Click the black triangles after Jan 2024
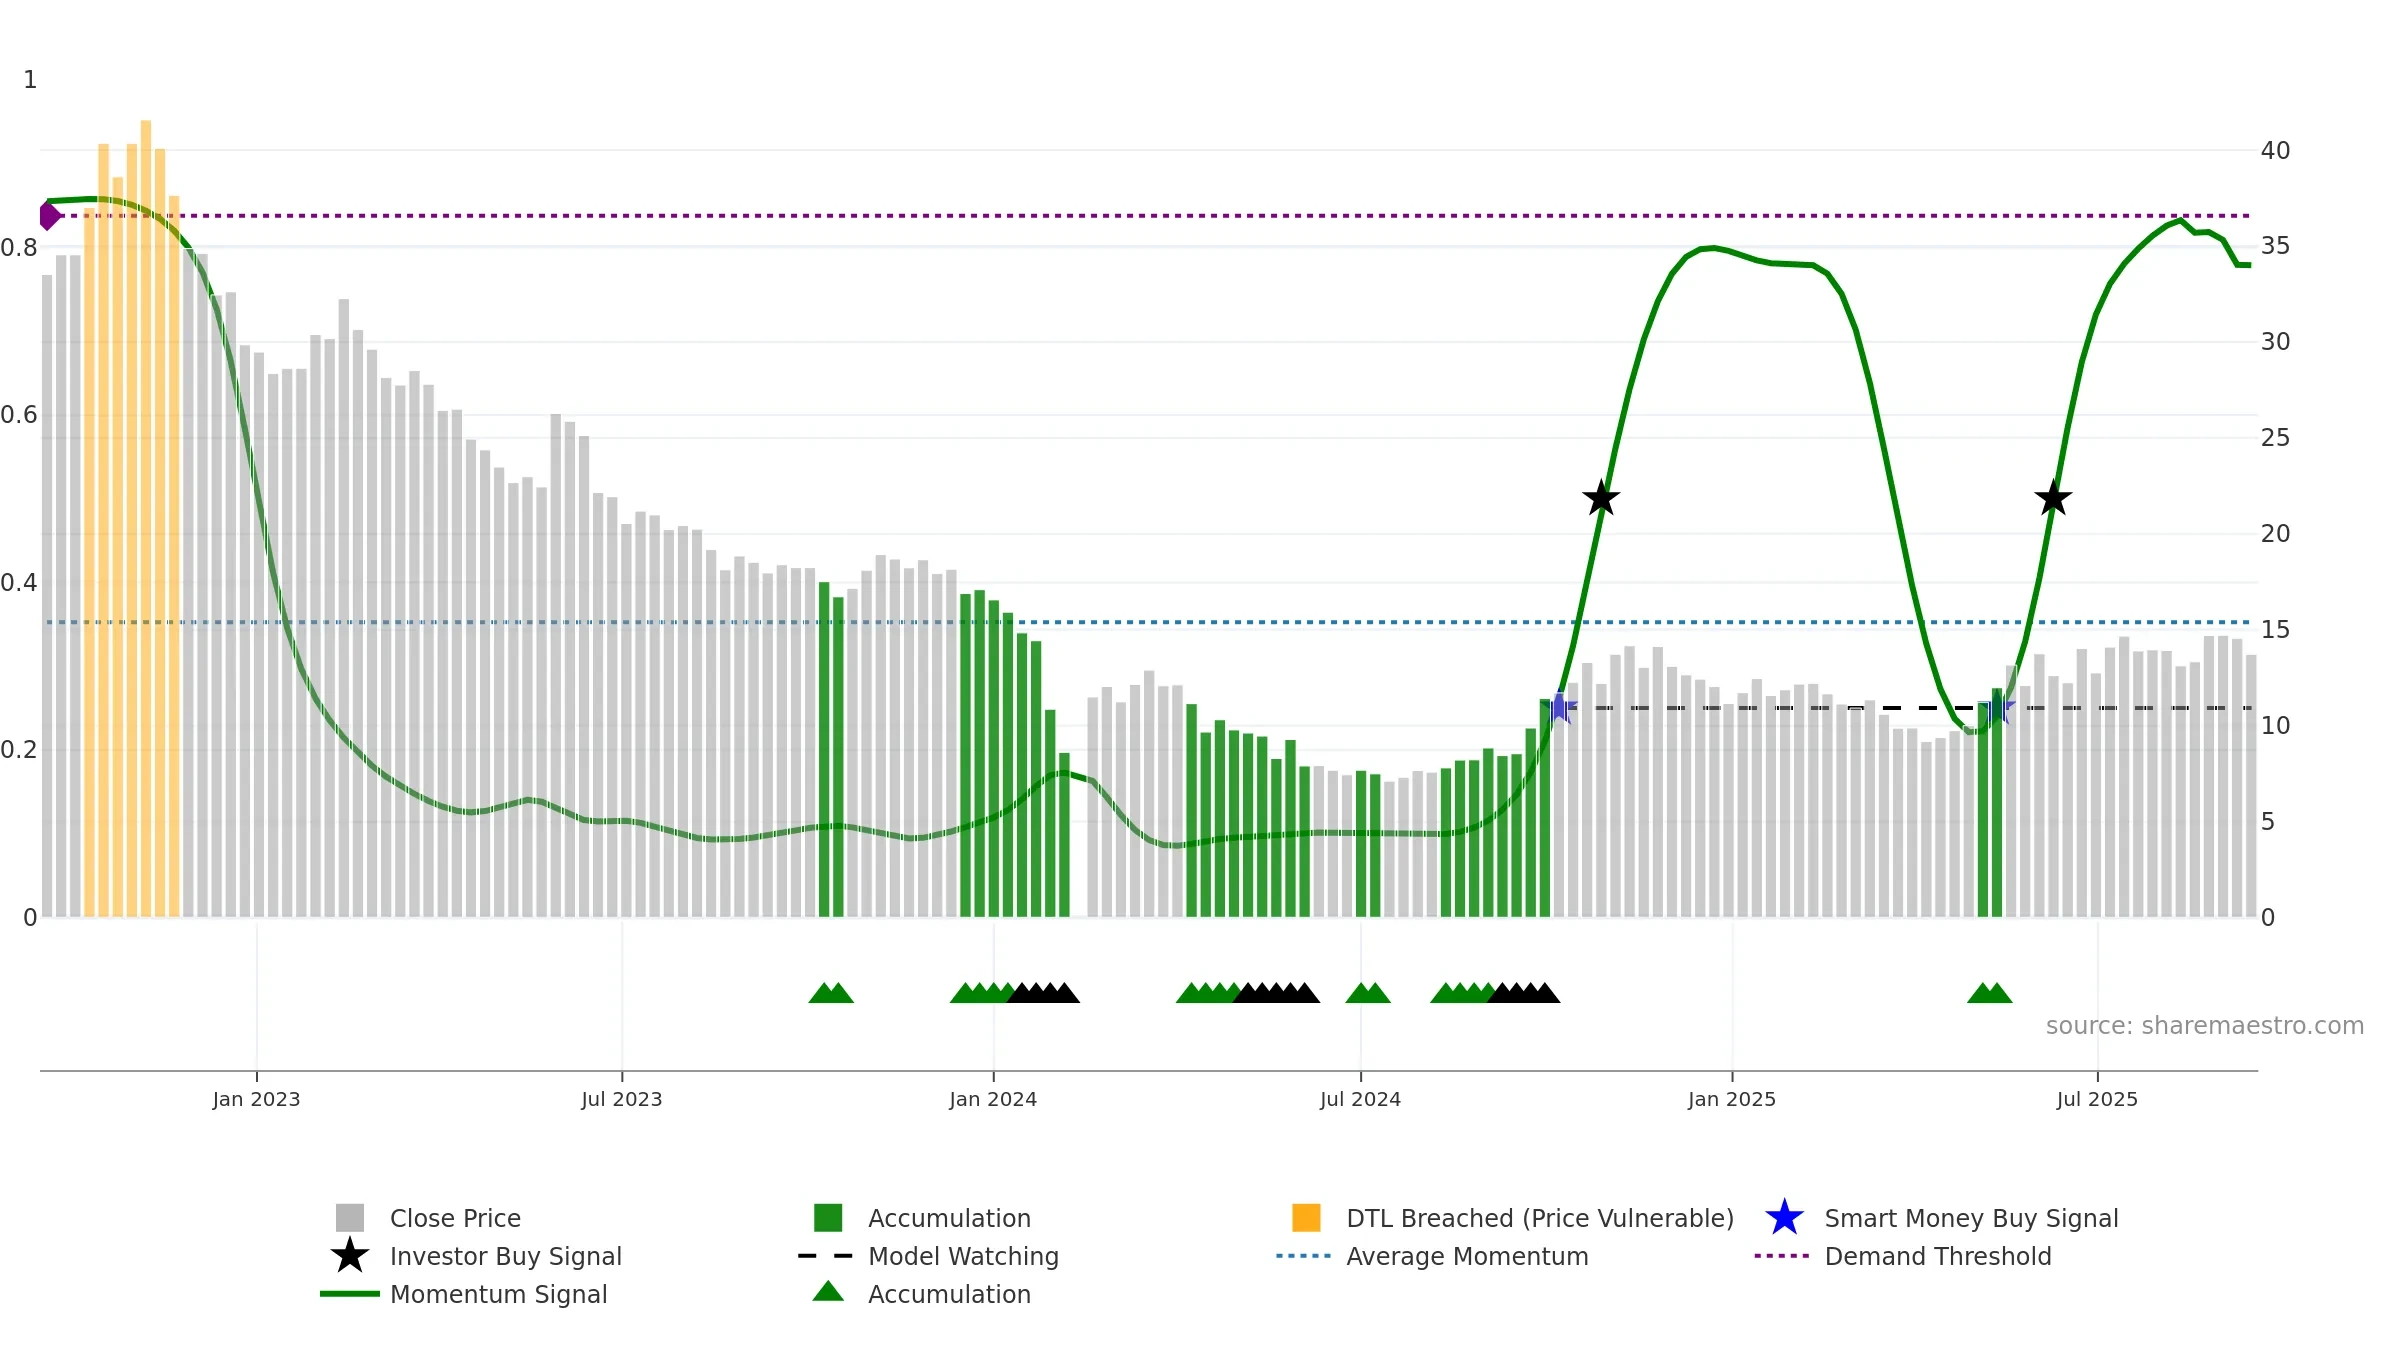 tap(1043, 993)
